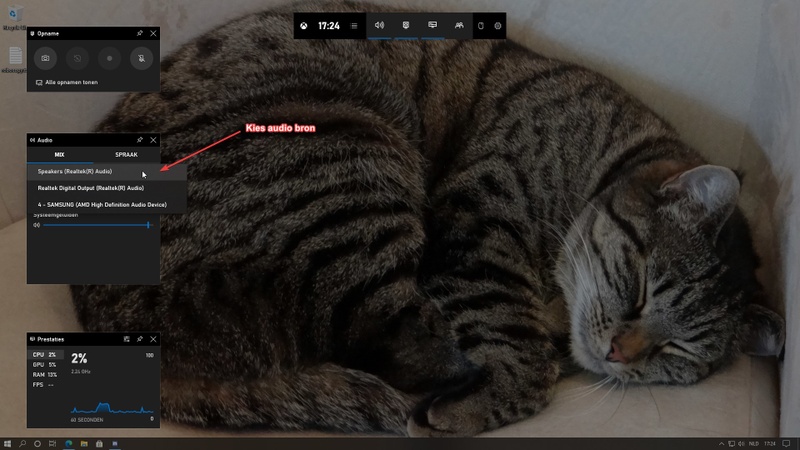Screen dimensions: 800x450
Task: Start recording with the round record button
Action: pos(109,58)
